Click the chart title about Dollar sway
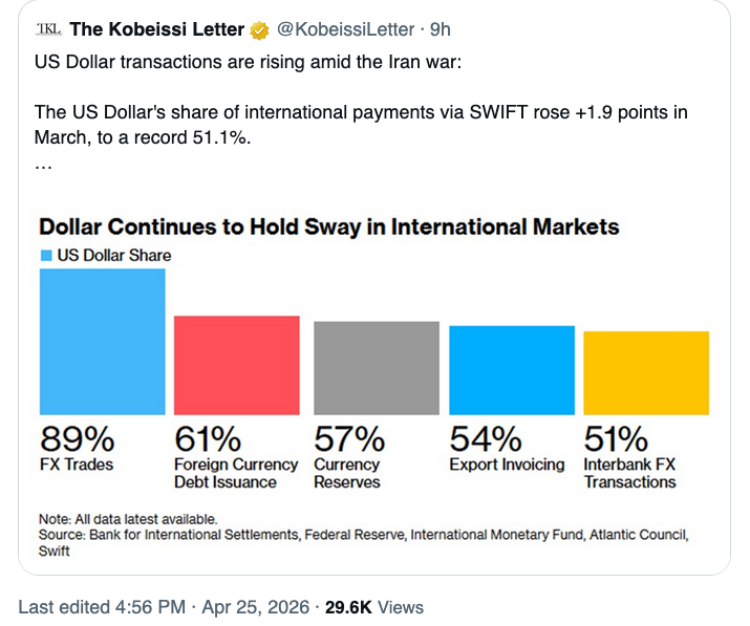Viewport: 750px width, 626px height. coord(329,226)
